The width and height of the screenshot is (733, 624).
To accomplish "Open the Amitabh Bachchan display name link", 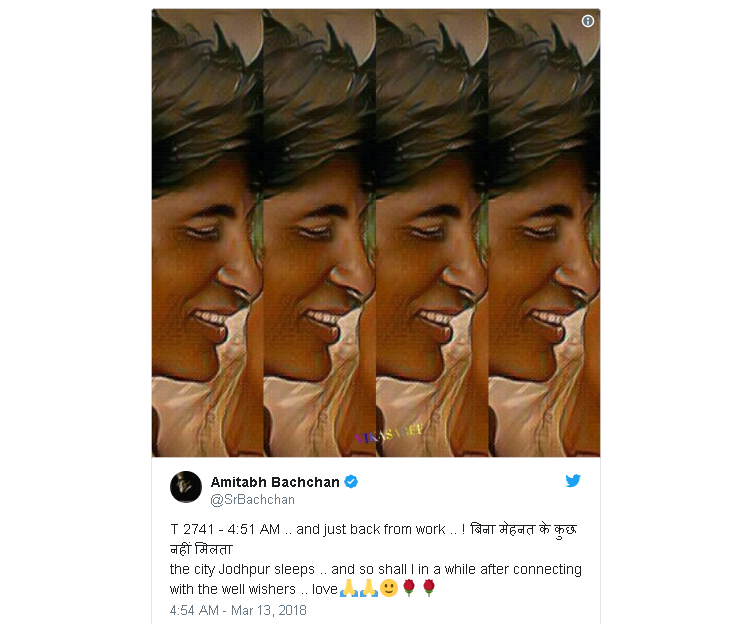I will [275, 482].
